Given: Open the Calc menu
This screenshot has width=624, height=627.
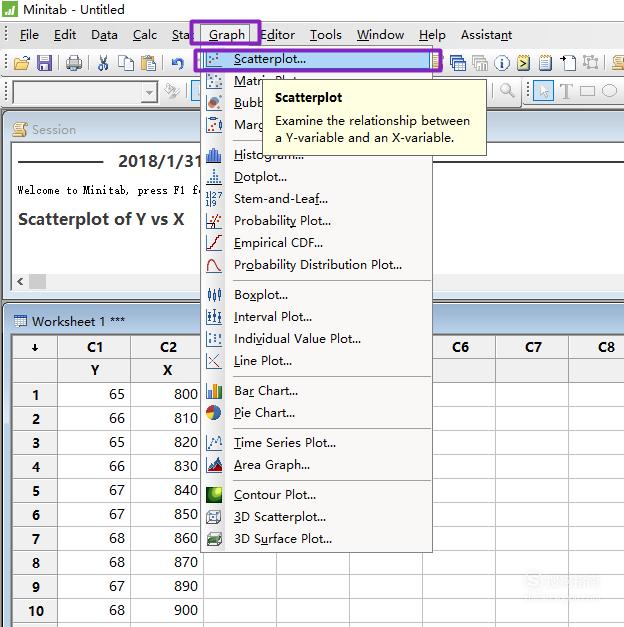Looking at the screenshot, I should (x=145, y=35).
